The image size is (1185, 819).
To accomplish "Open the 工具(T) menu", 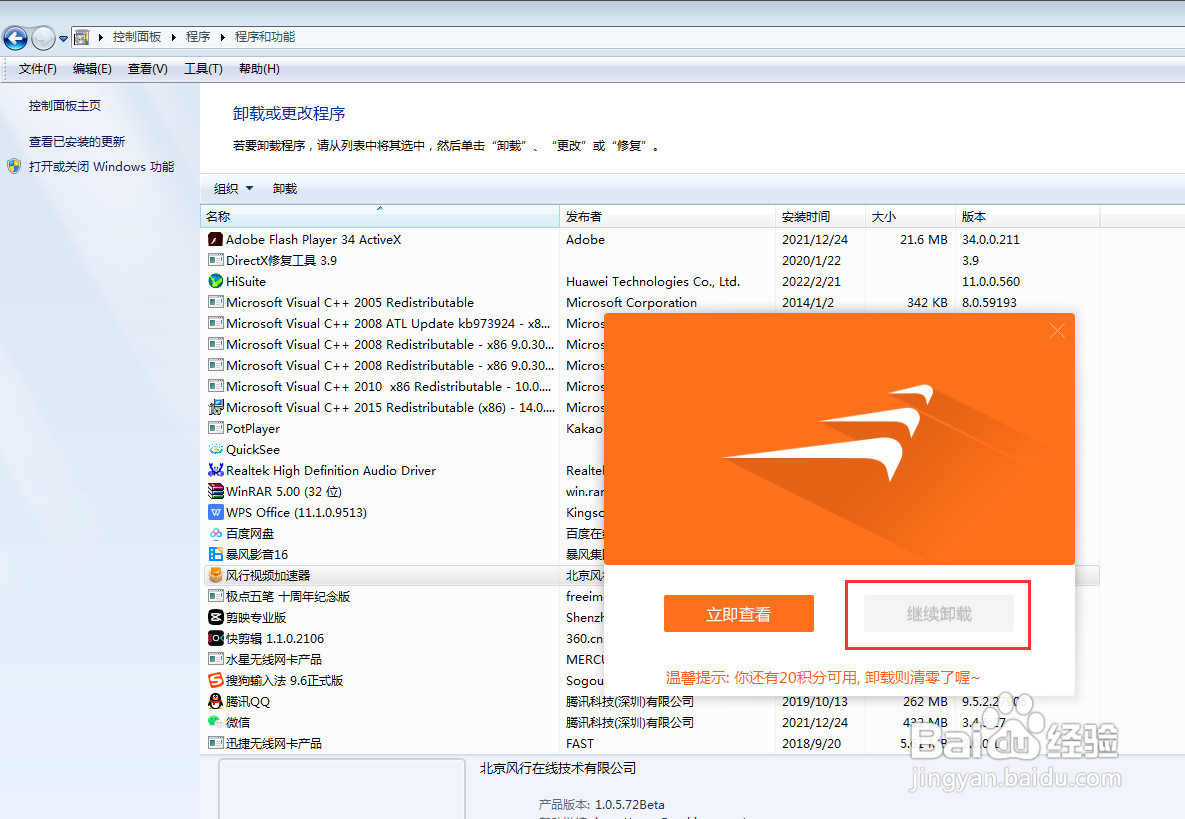I will pyautogui.click(x=203, y=69).
